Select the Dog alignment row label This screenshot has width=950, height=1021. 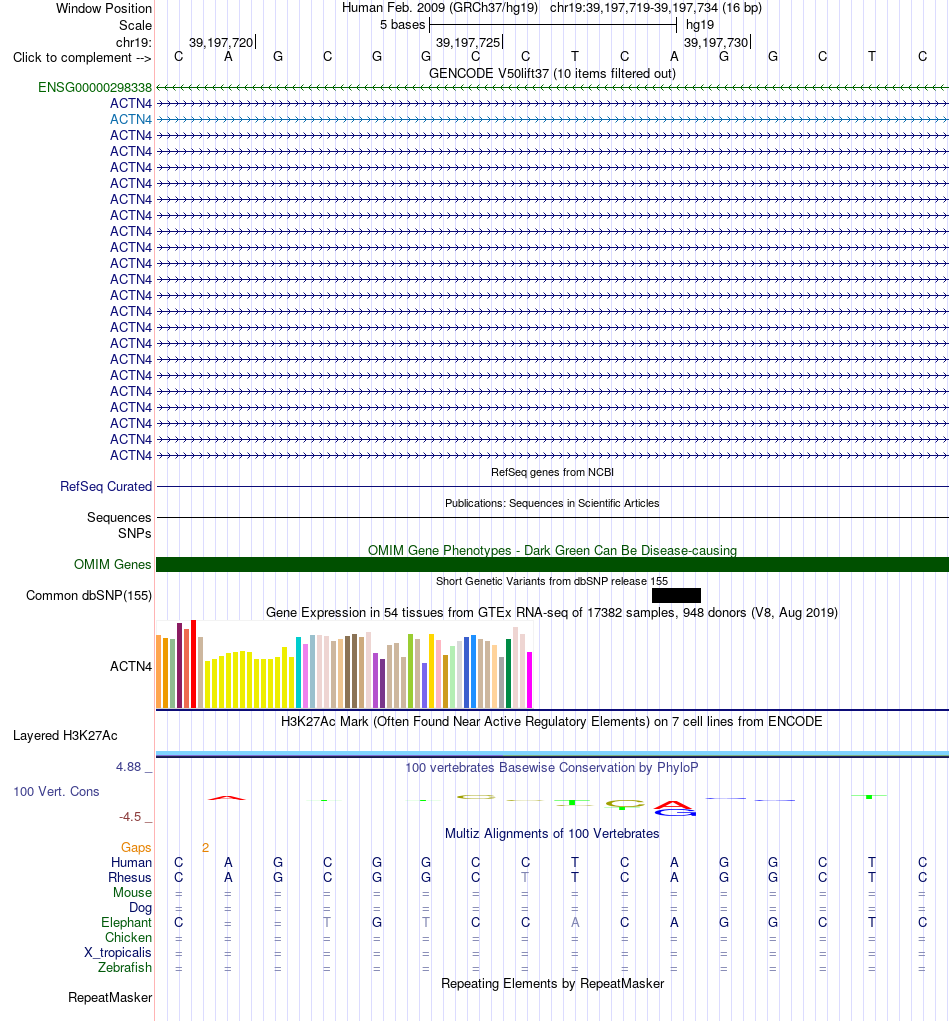tap(140, 908)
